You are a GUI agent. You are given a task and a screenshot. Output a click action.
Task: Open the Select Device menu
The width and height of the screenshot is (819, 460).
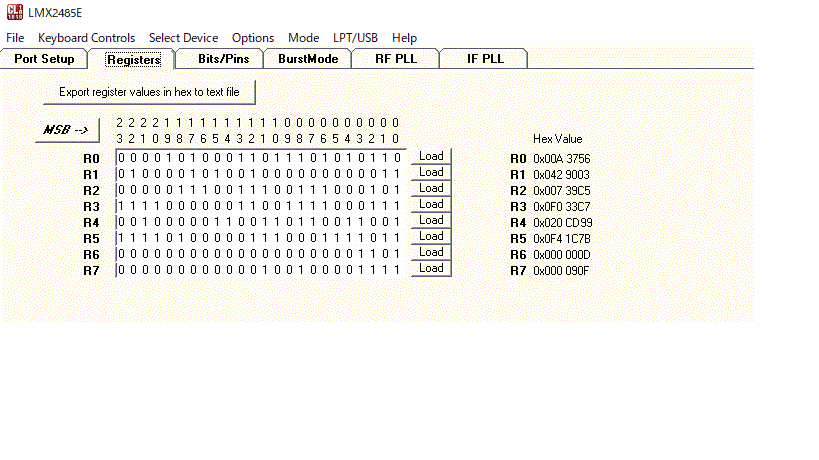pyautogui.click(x=183, y=38)
